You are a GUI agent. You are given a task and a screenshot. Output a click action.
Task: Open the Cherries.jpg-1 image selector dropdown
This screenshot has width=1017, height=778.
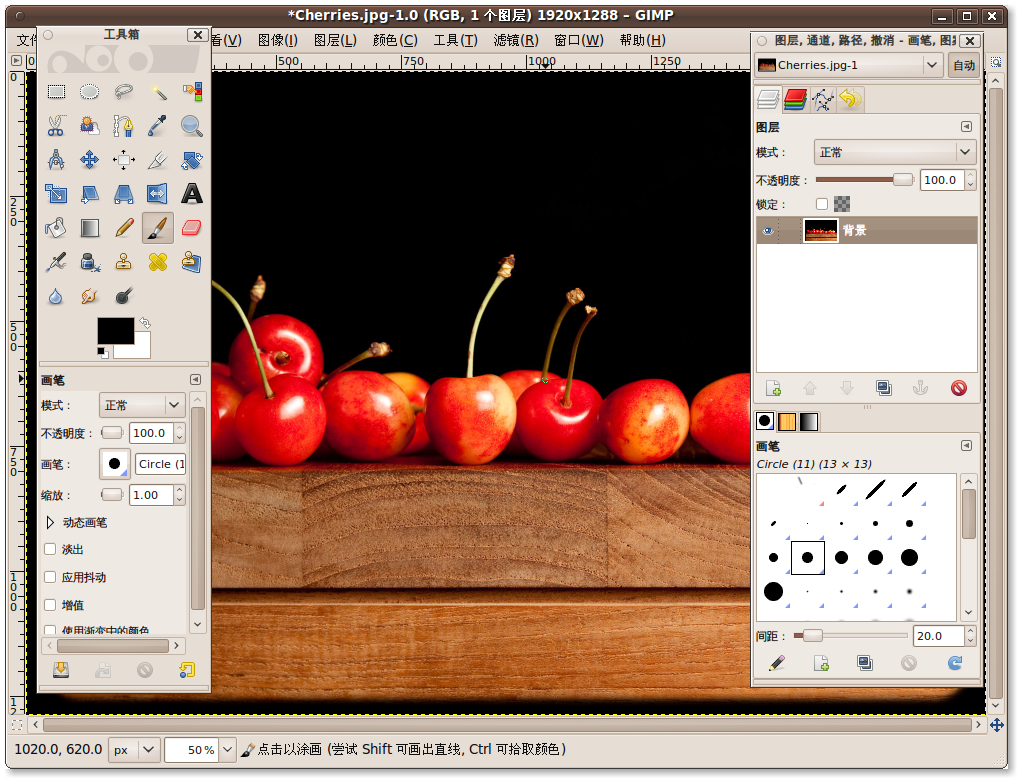point(848,65)
